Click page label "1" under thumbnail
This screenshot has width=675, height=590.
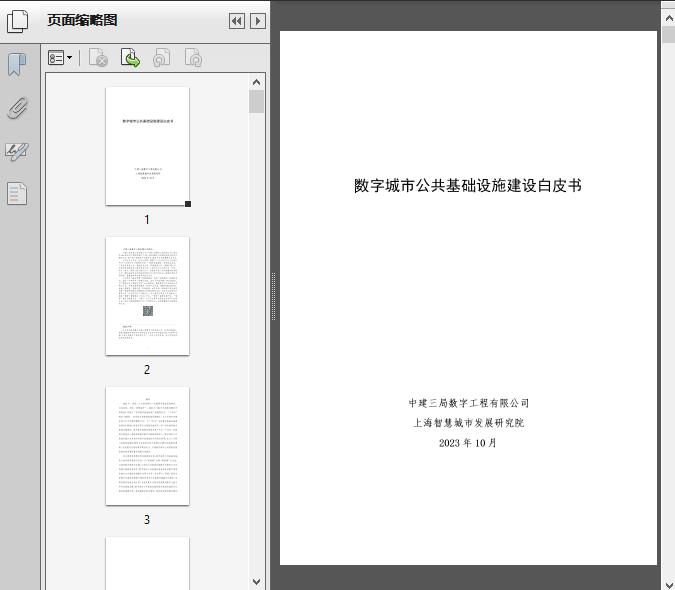147,220
